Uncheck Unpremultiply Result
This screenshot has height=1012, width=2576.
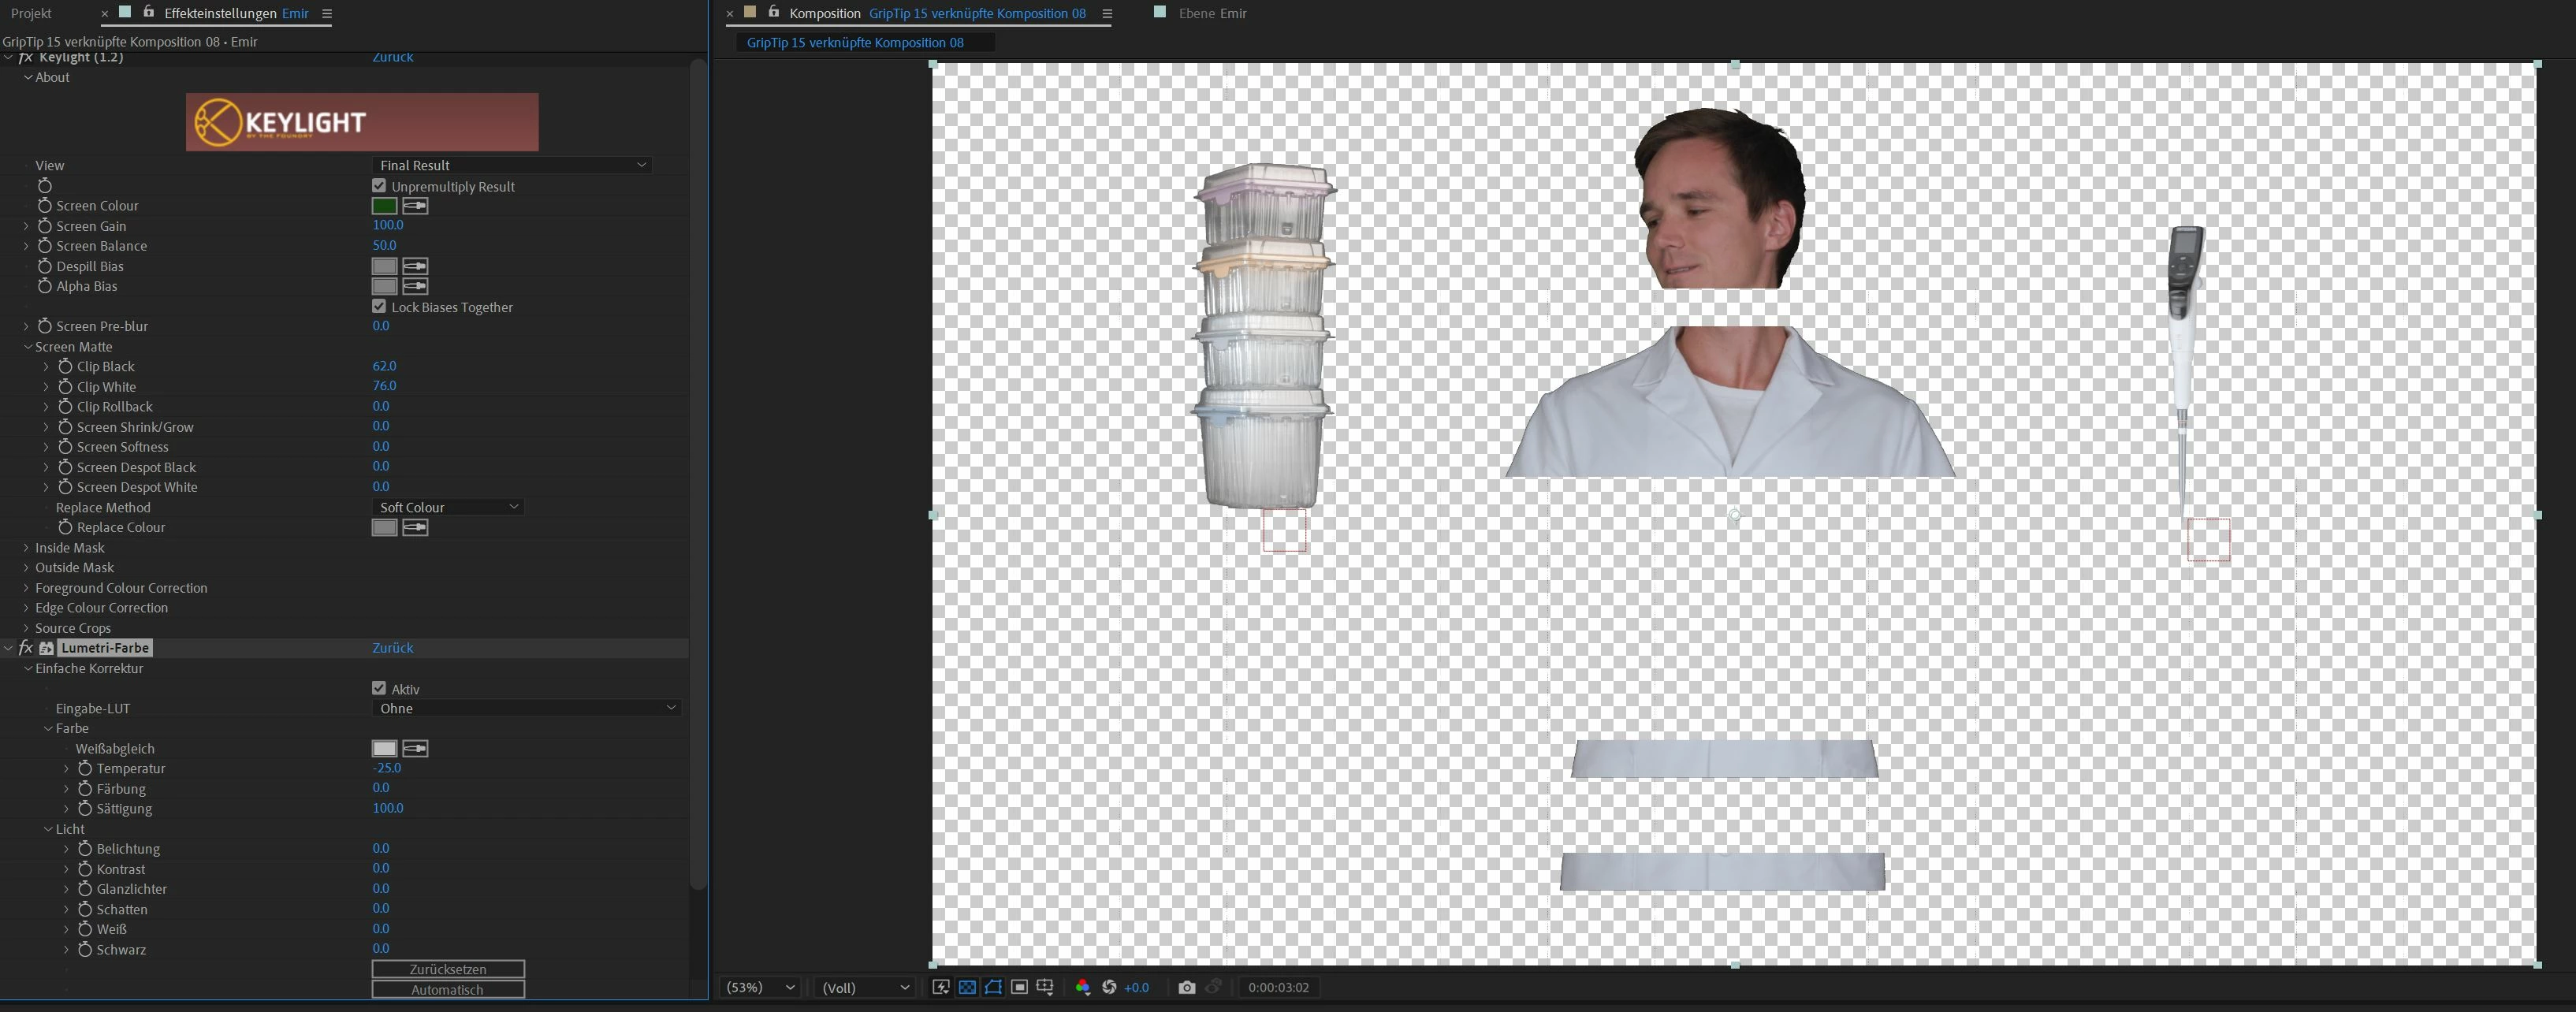tap(379, 186)
